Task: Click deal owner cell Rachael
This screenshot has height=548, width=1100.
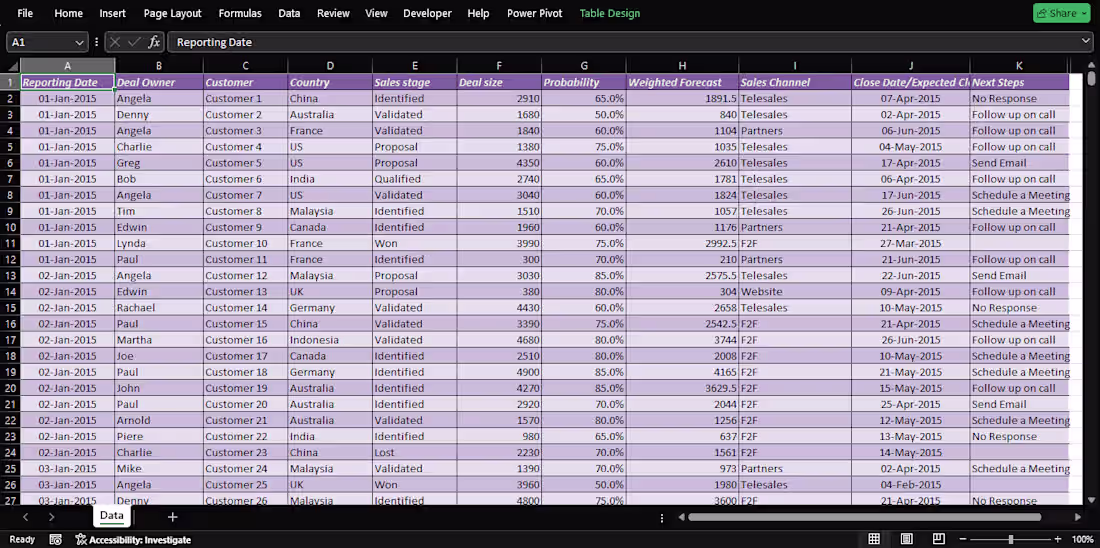Action: point(159,308)
